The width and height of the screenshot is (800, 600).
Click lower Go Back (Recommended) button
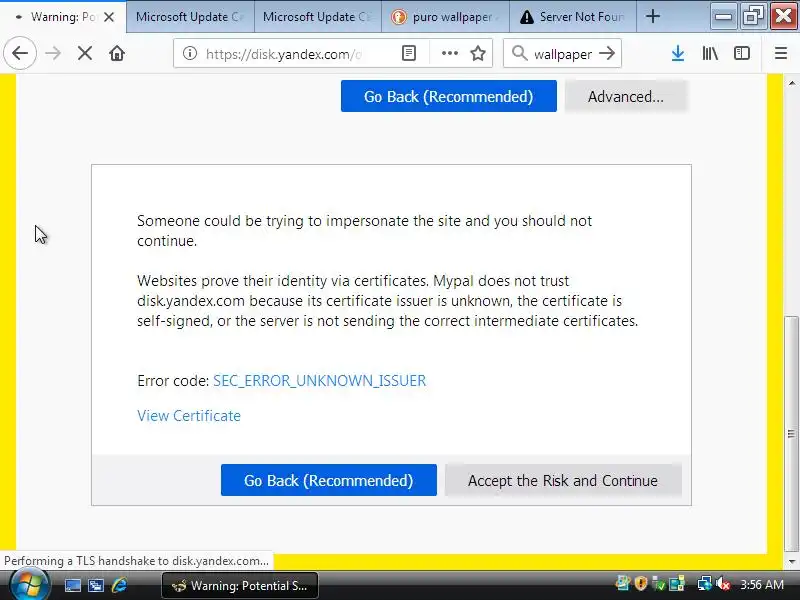pos(329,480)
